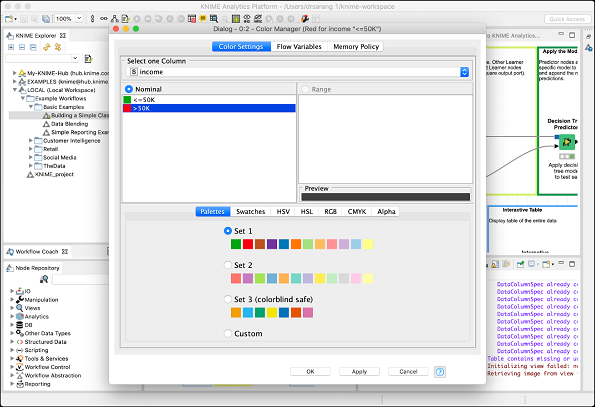This screenshot has width=595, height=407.
Task: Click the synchronize orange arrows Explorer icon
Action: click(x=46, y=47)
